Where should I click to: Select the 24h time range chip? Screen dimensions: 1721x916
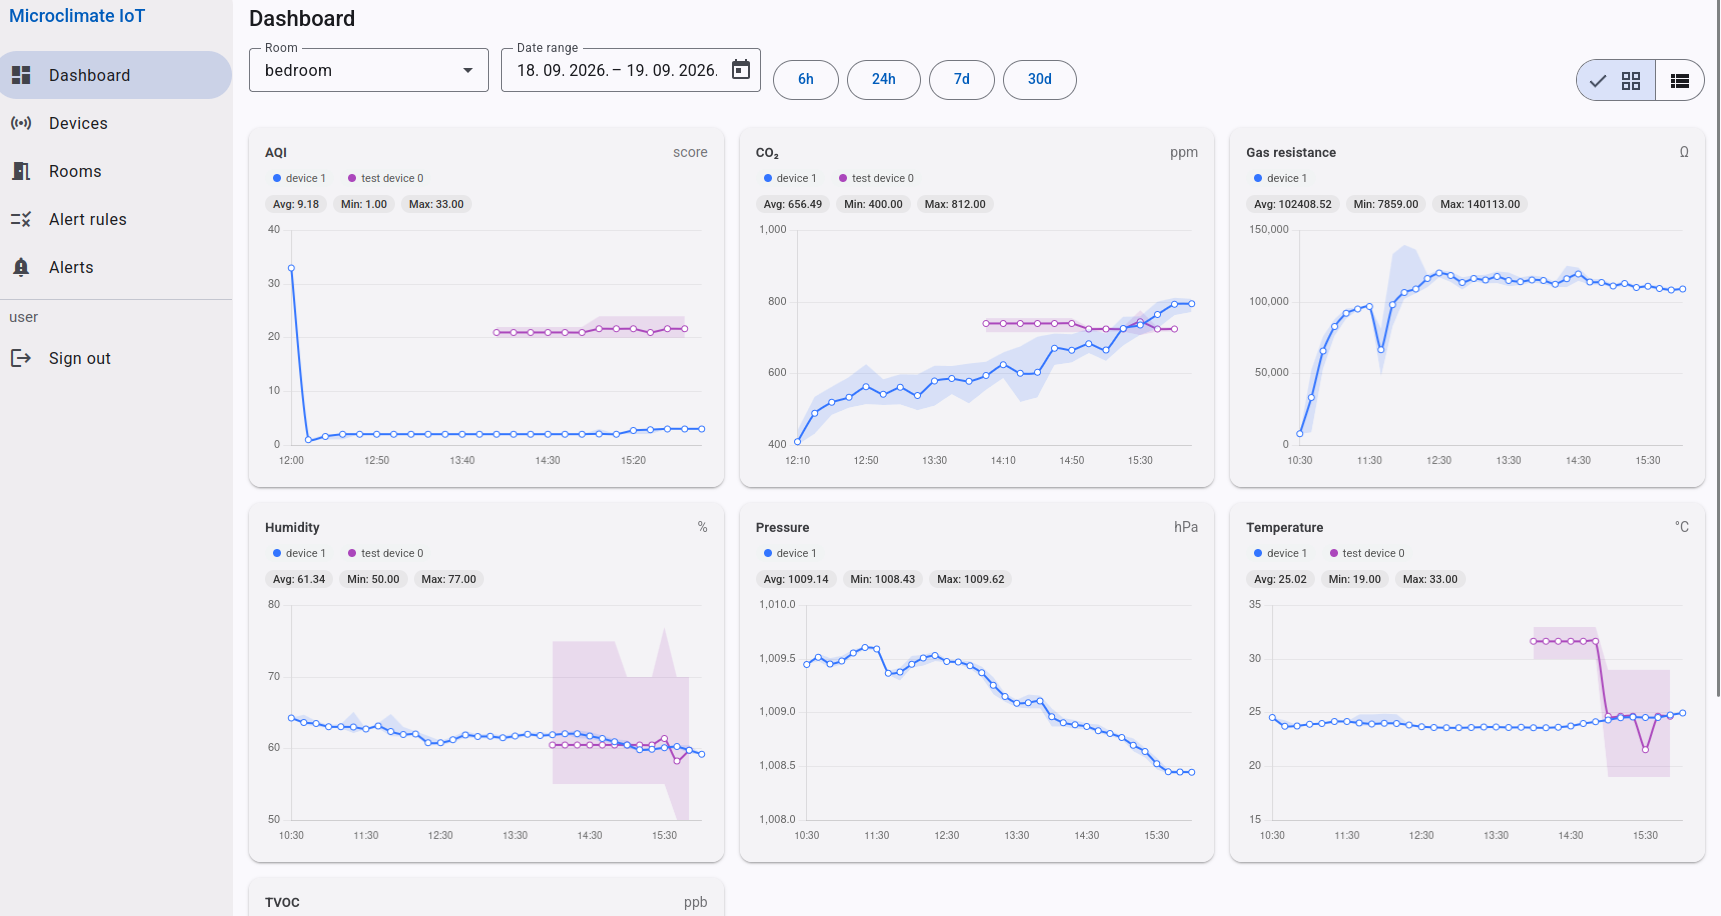point(884,79)
